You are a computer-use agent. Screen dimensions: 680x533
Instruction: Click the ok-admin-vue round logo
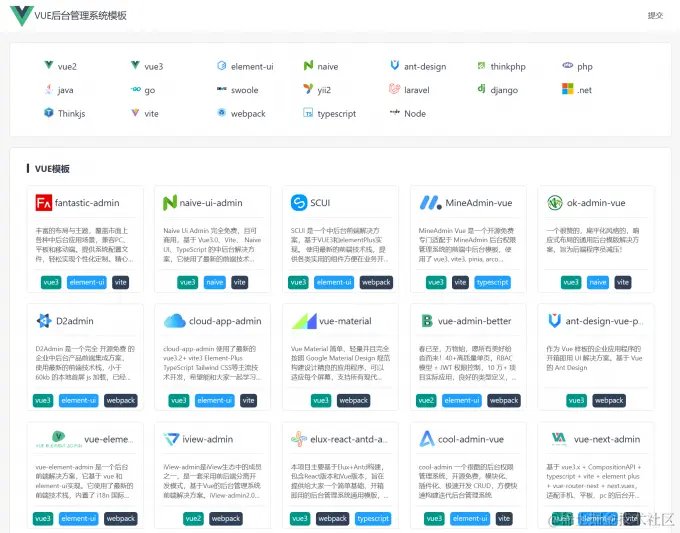[555, 203]
